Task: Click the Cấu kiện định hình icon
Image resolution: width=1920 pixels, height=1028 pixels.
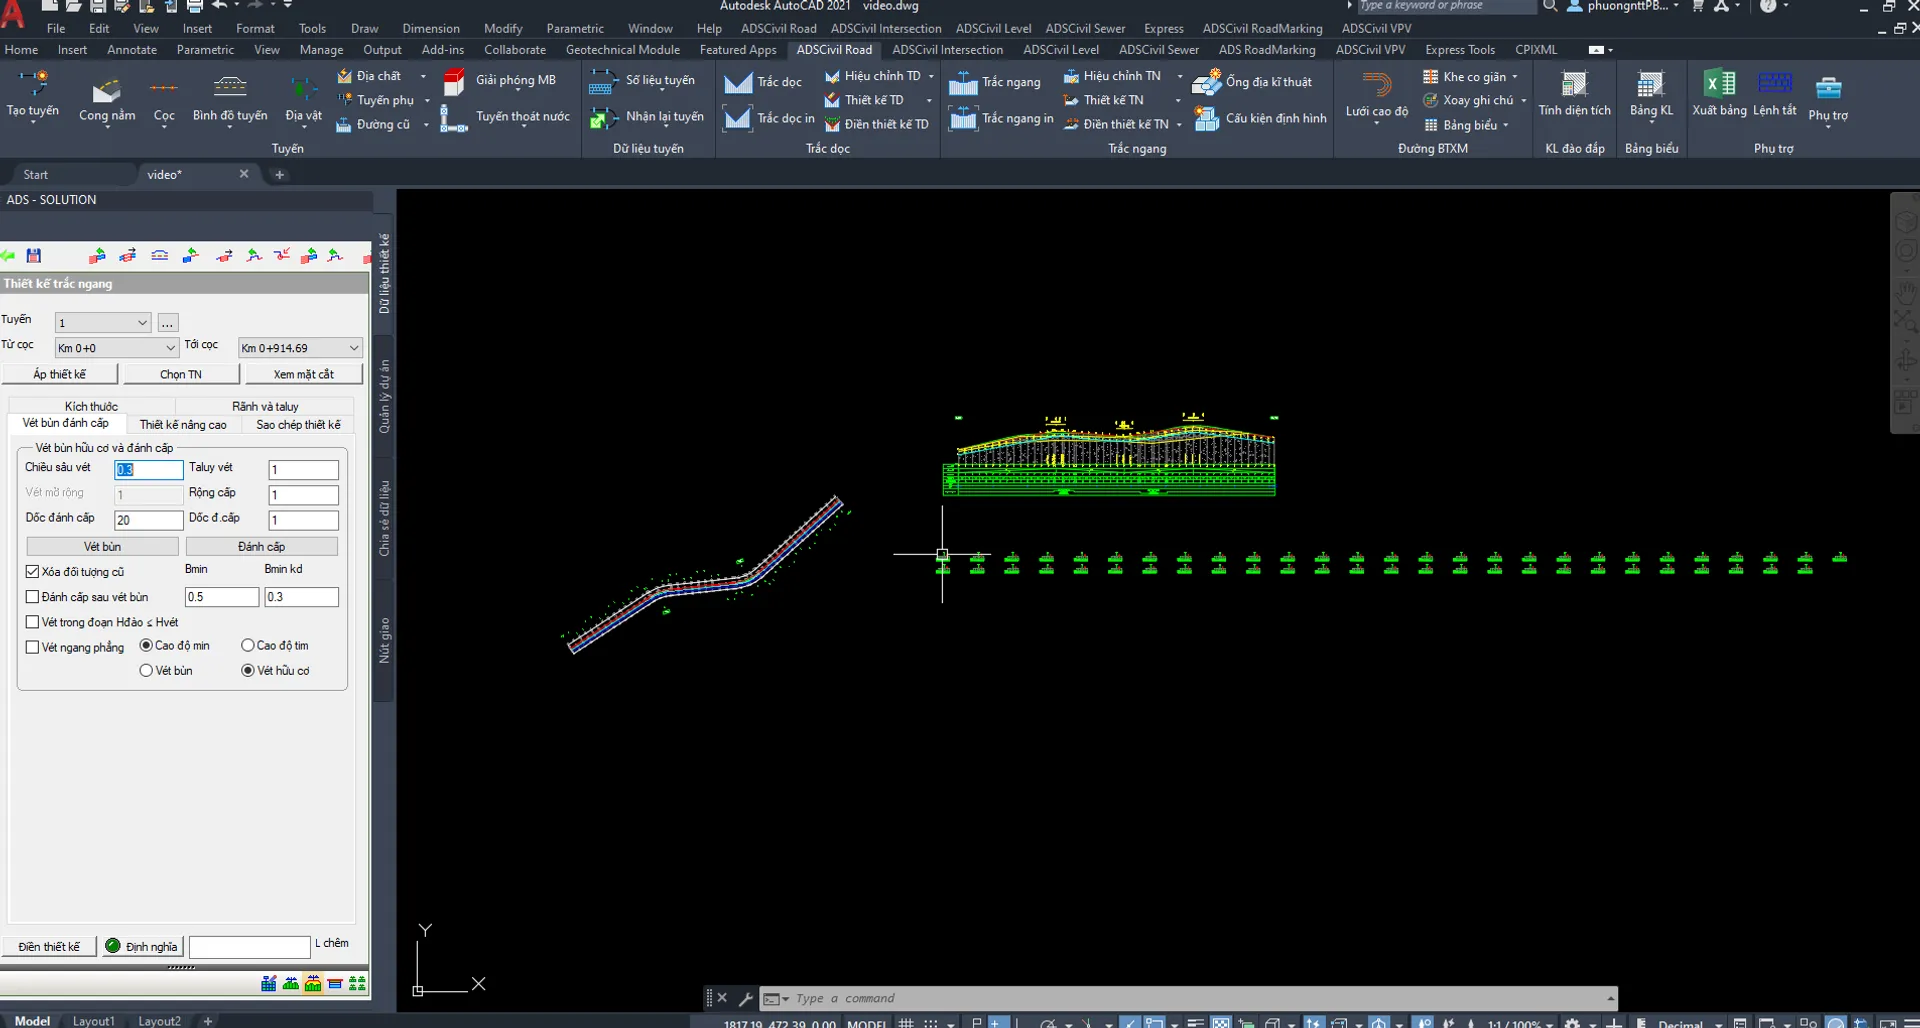Action: point(1207,119)
